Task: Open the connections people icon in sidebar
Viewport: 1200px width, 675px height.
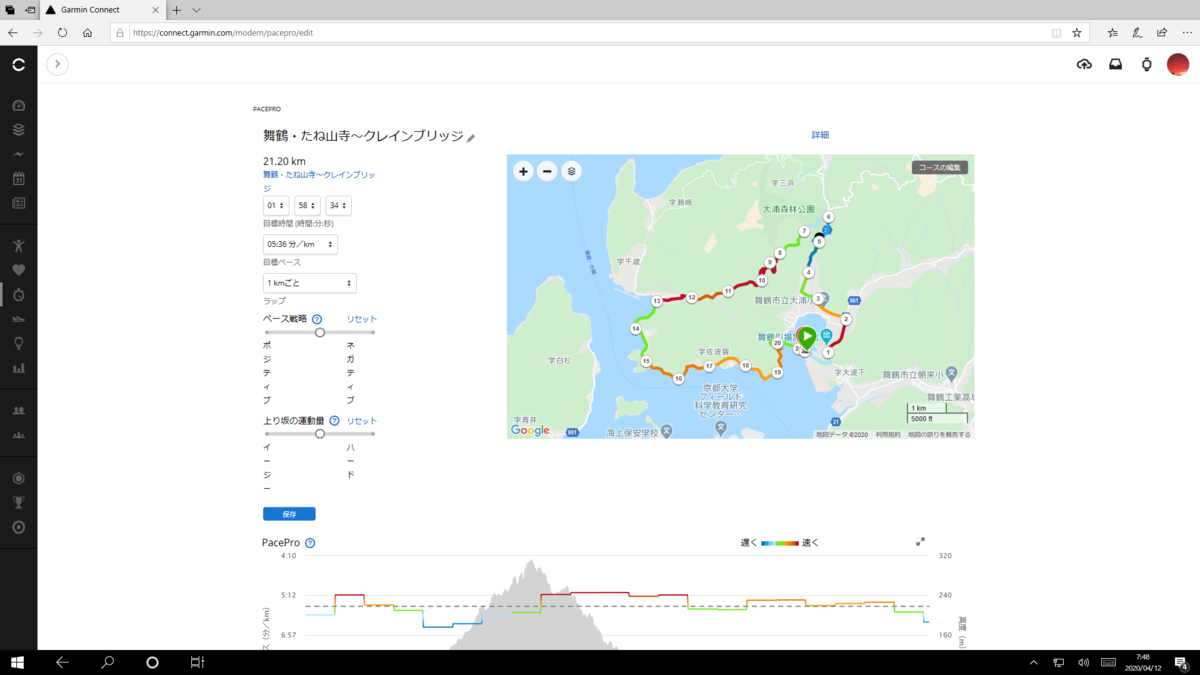Action: (x=18, y=410)
